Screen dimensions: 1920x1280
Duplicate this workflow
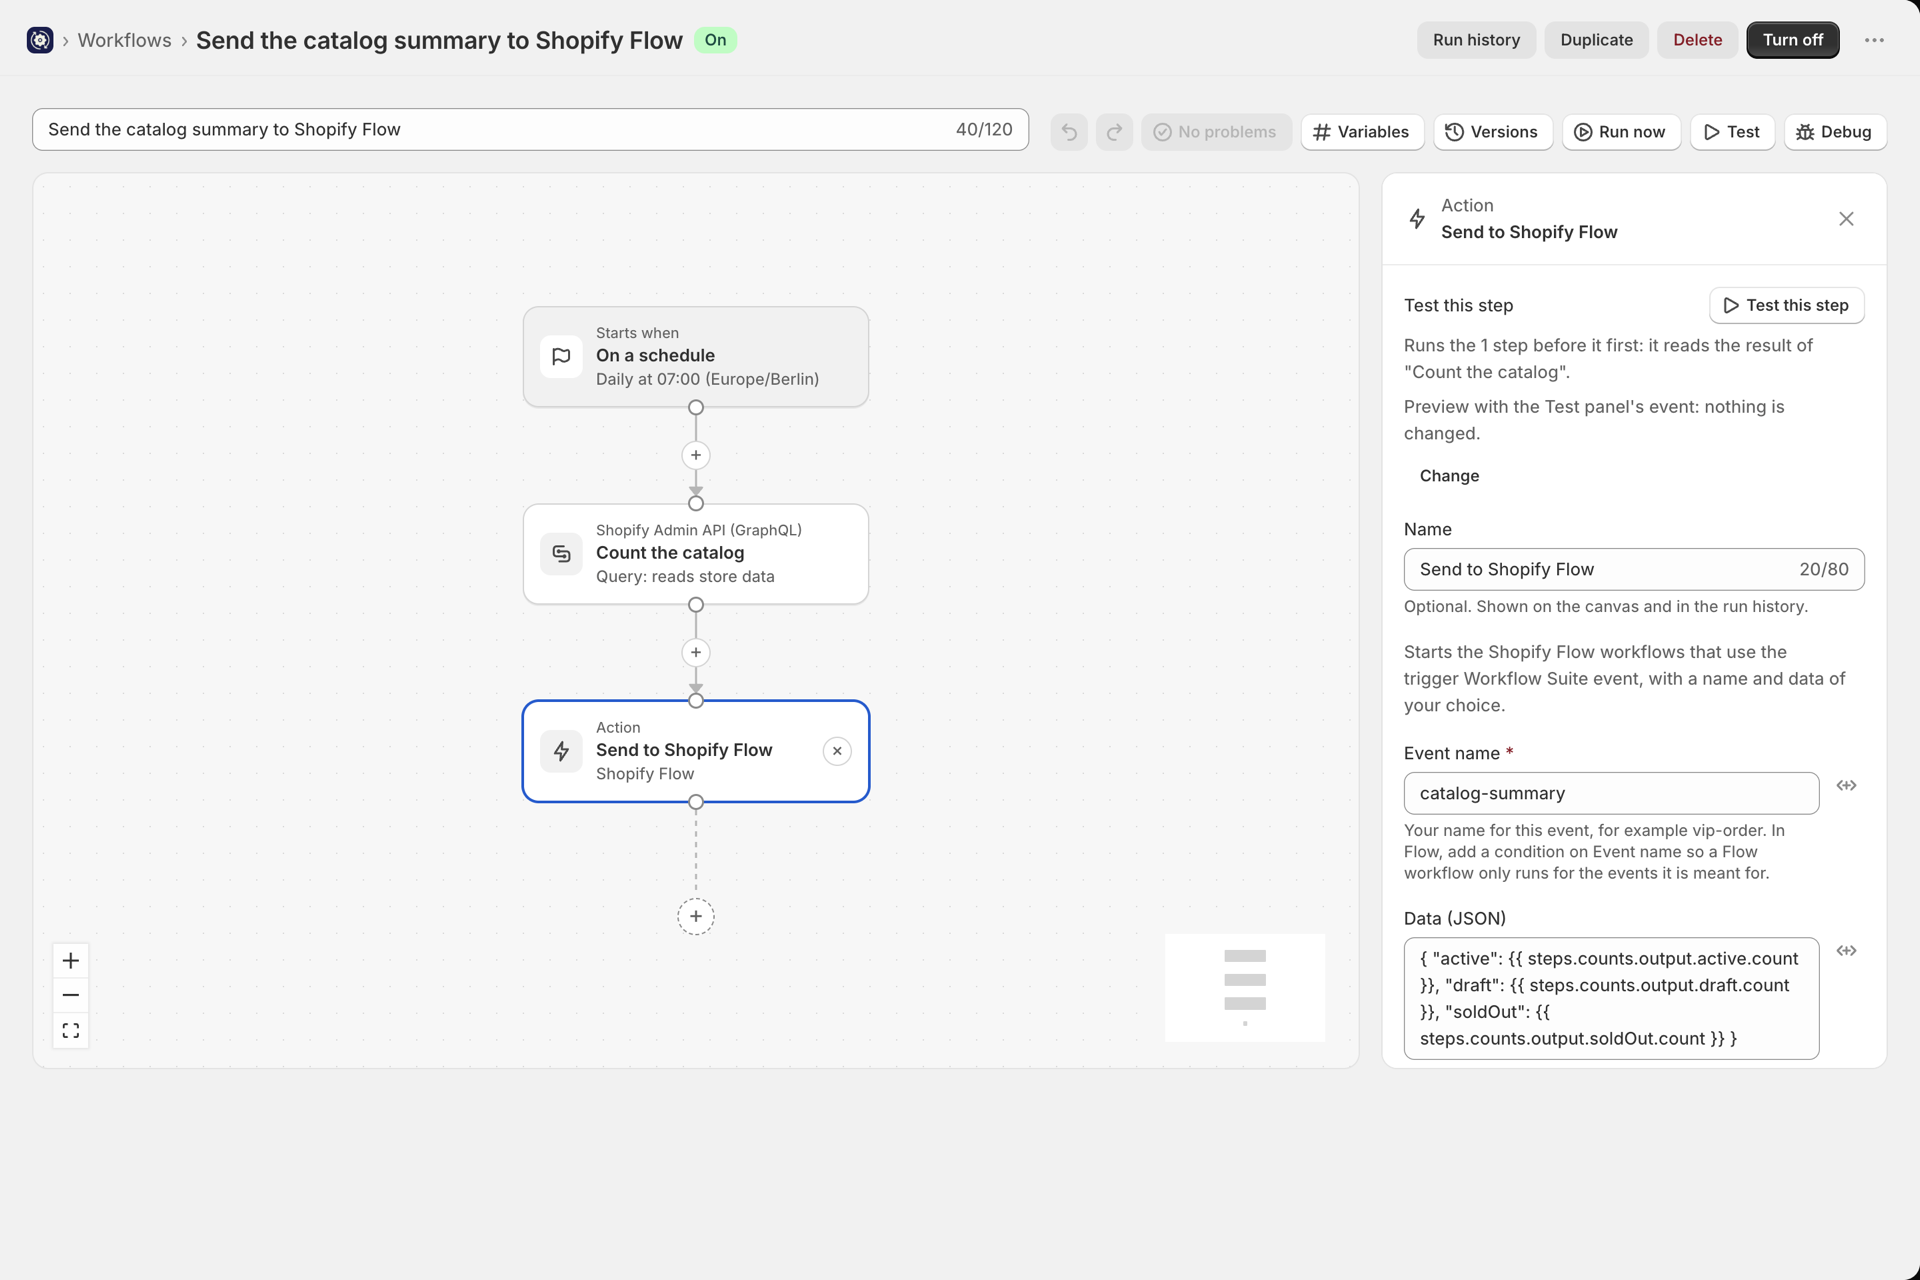tap(1596, 40)
